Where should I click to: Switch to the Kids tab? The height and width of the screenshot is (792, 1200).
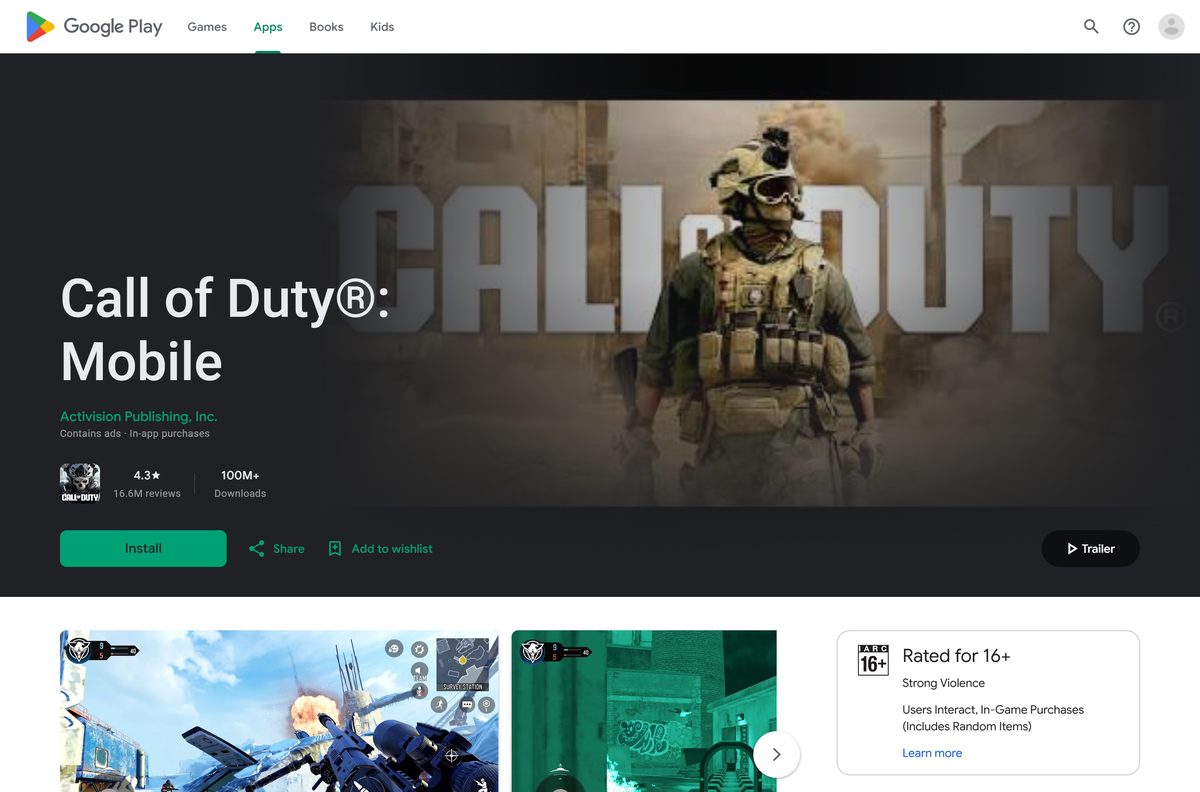click(382, 27)
